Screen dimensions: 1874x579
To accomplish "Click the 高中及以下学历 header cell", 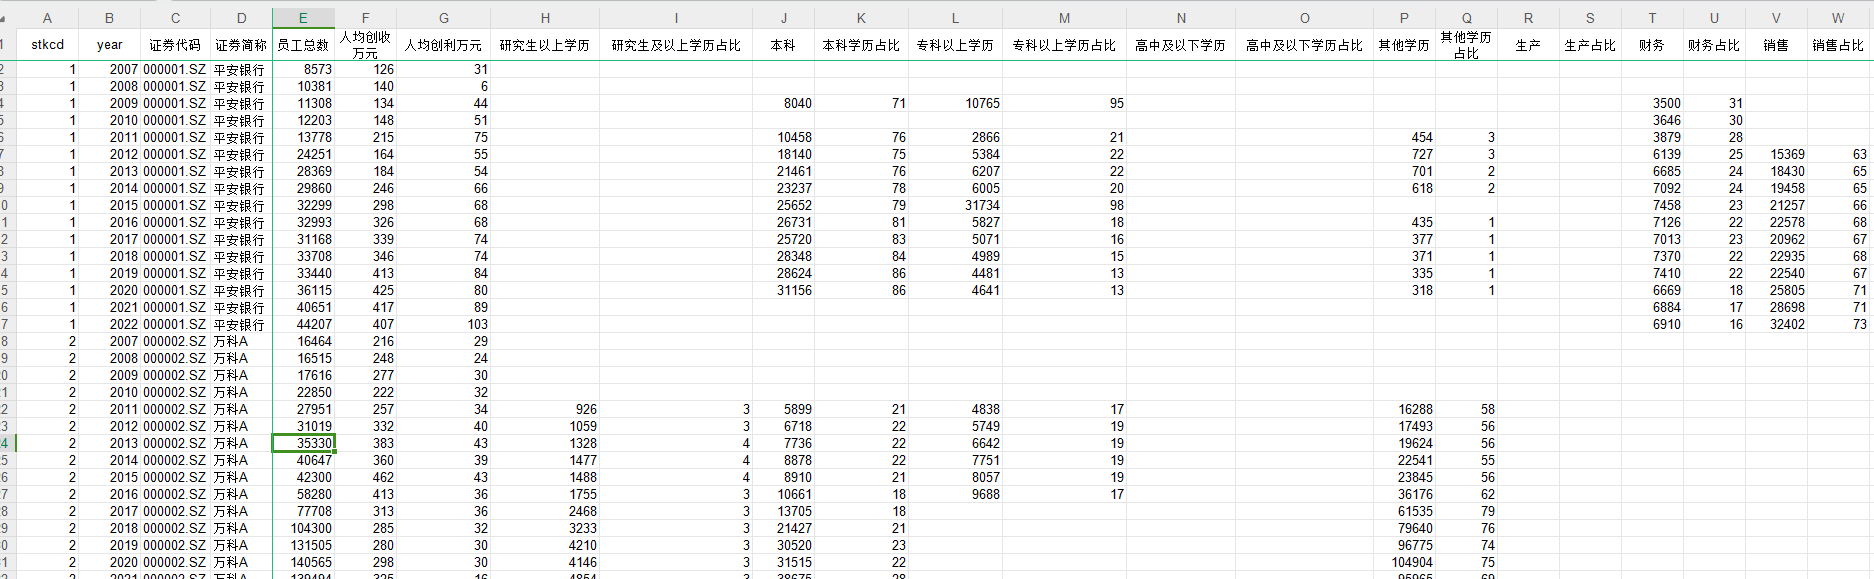I will (1181, 45).
